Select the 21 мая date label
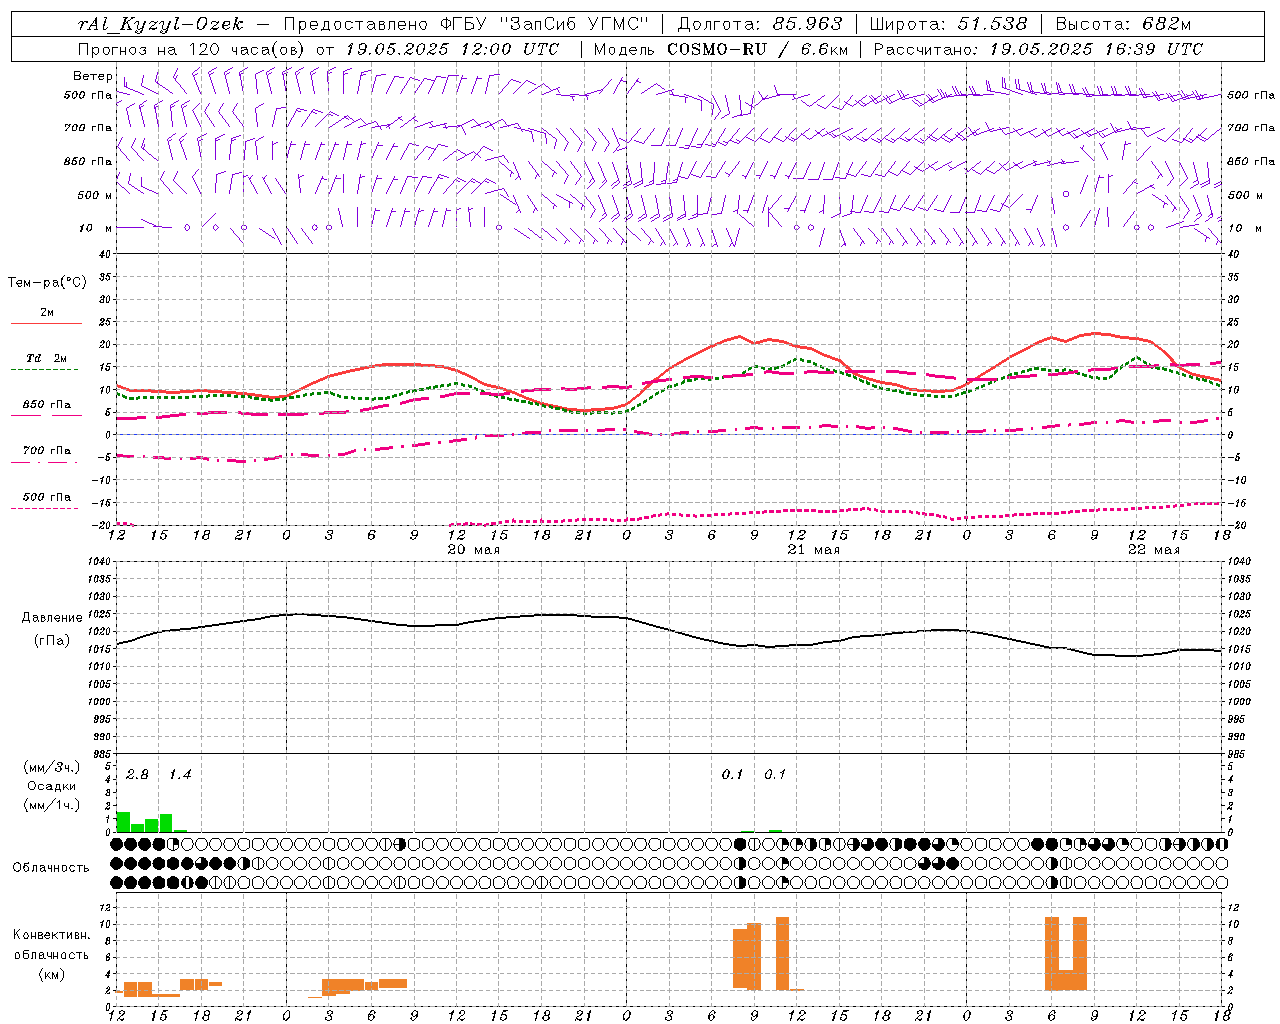This screenshot has width=1280, height=1024. [x=814, y=550]
